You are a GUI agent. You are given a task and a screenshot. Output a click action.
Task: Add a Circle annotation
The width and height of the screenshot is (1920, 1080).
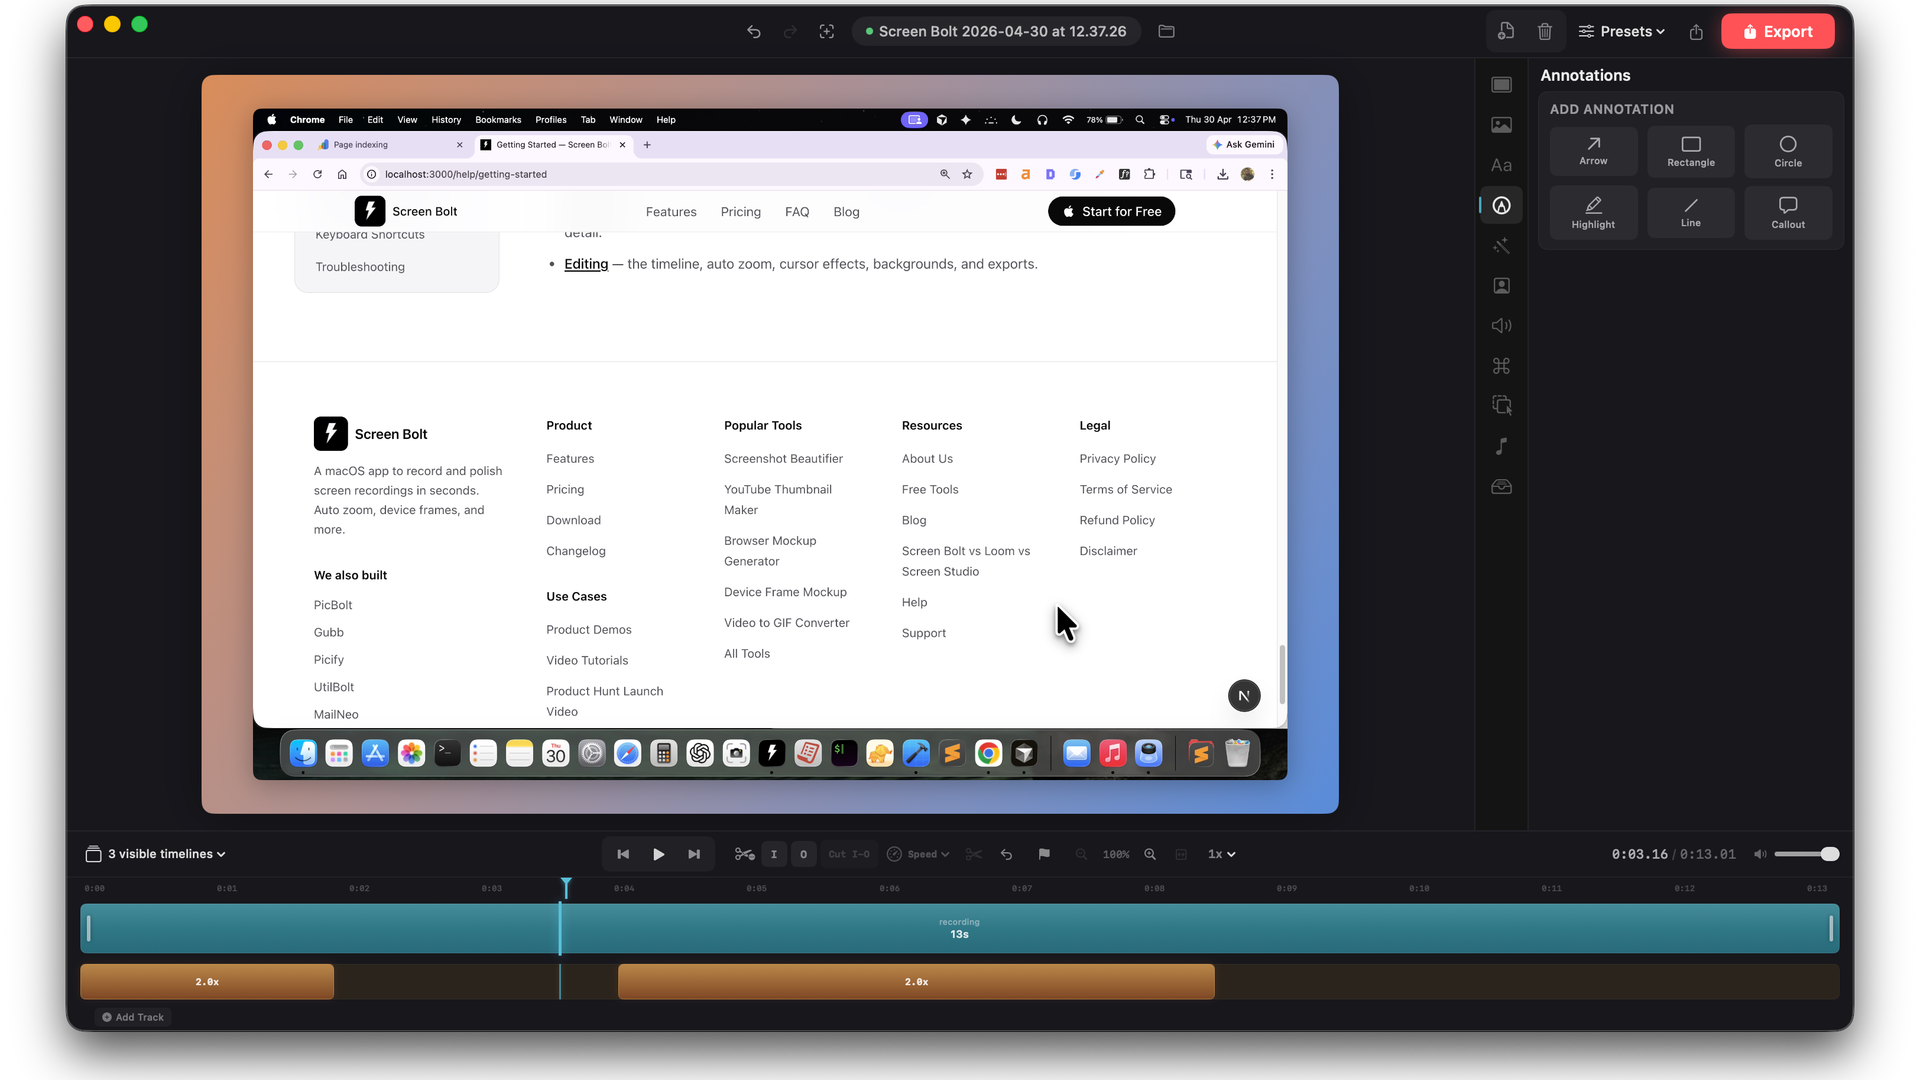pos(1788,151)
